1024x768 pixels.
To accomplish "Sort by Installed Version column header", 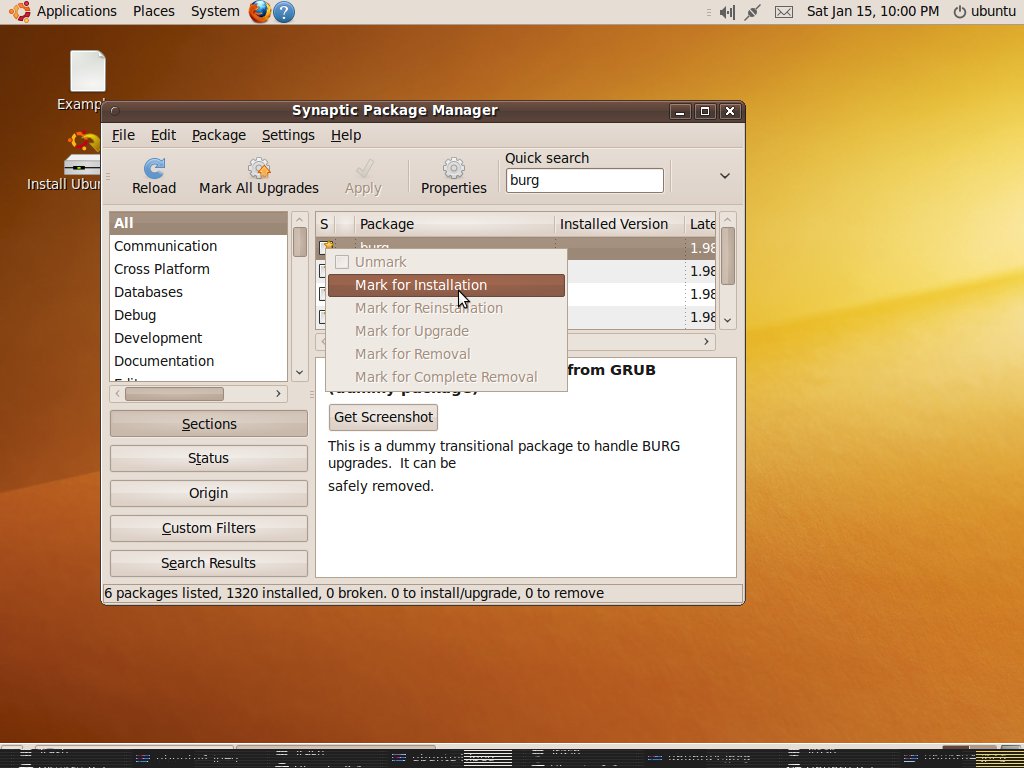I will pos(619,224).
